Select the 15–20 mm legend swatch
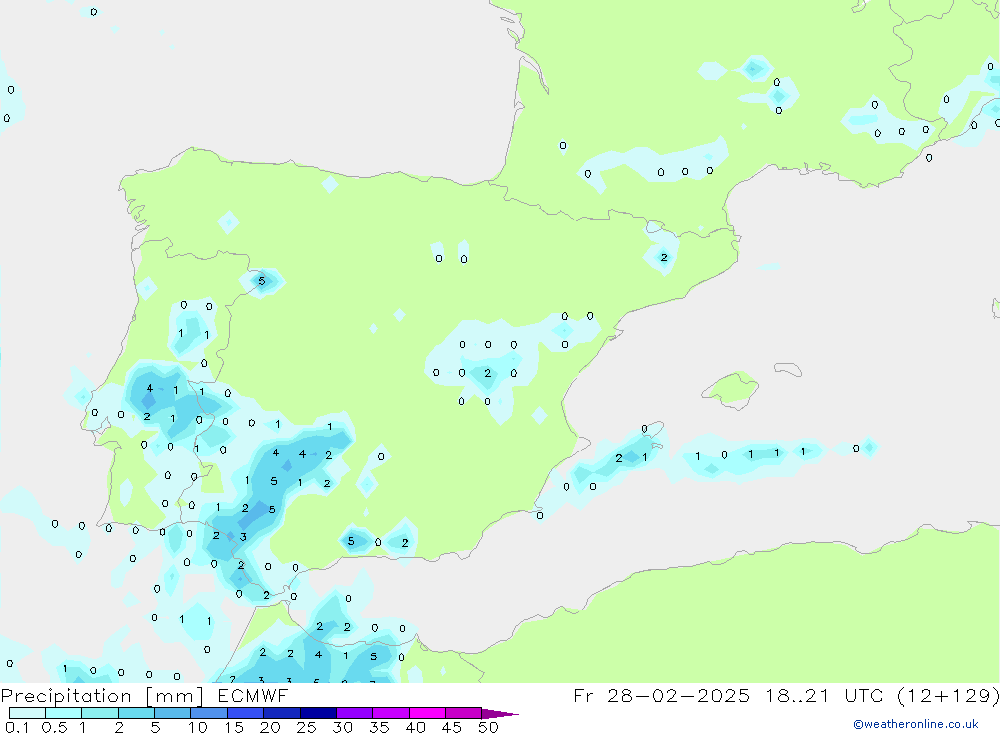1000x733 pixels. (246, 713)
